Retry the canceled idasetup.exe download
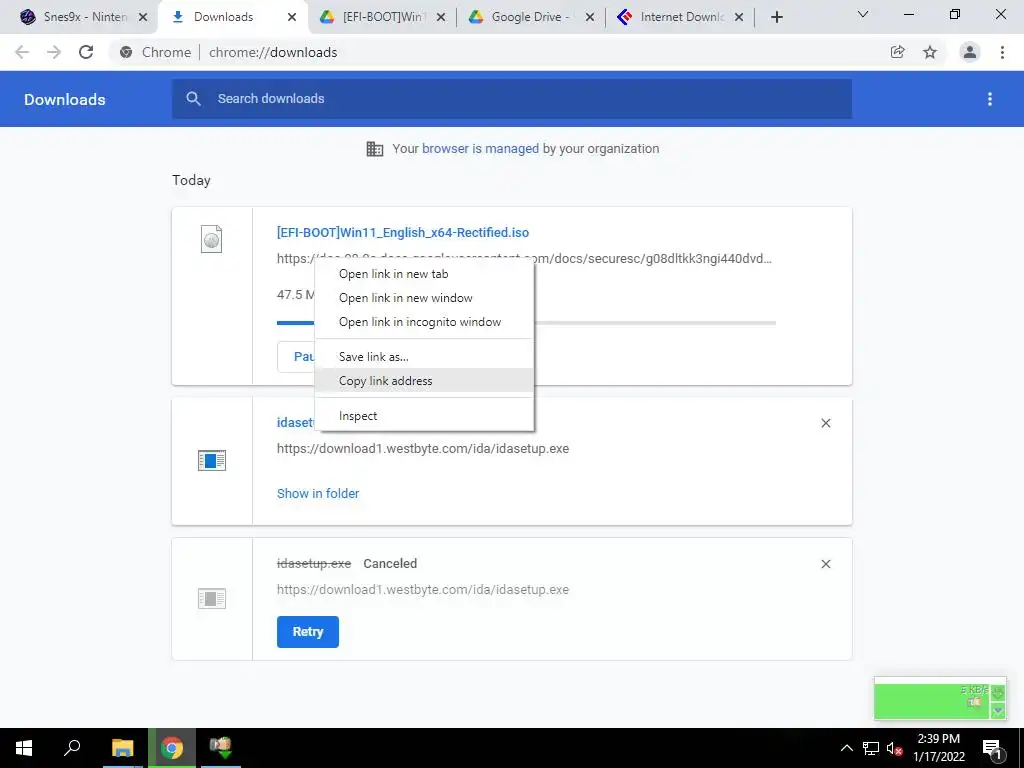Image resolution: width=1024 pixels, height=768 pixels. (x=308, y=632)
